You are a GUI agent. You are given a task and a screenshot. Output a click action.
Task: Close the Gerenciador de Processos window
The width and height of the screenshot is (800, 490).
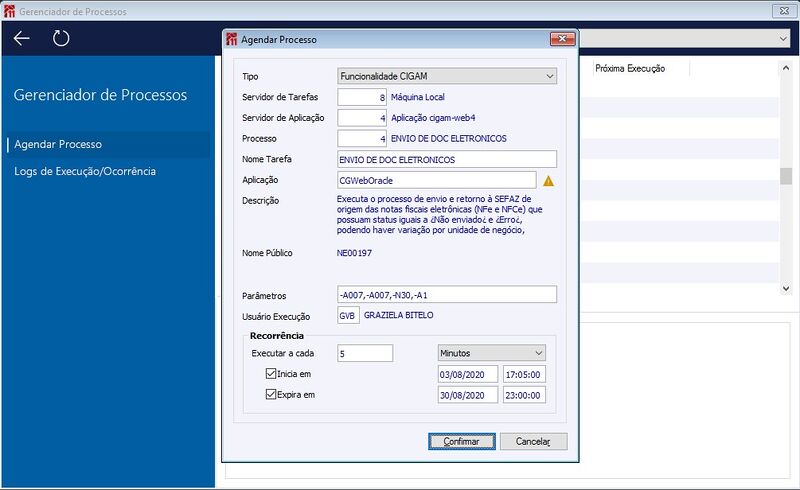click(784, 10)
